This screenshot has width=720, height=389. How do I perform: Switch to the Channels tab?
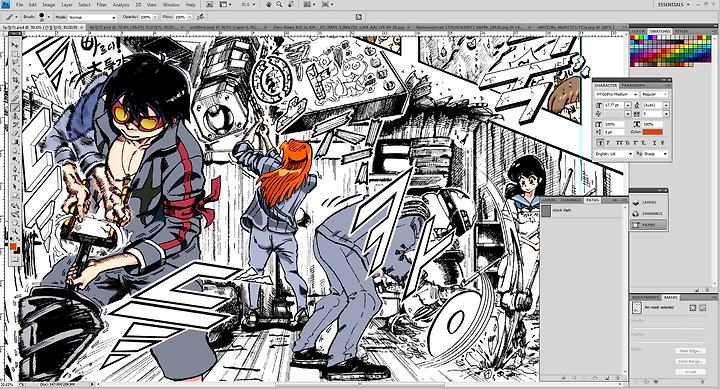click(x=571, y=200)
